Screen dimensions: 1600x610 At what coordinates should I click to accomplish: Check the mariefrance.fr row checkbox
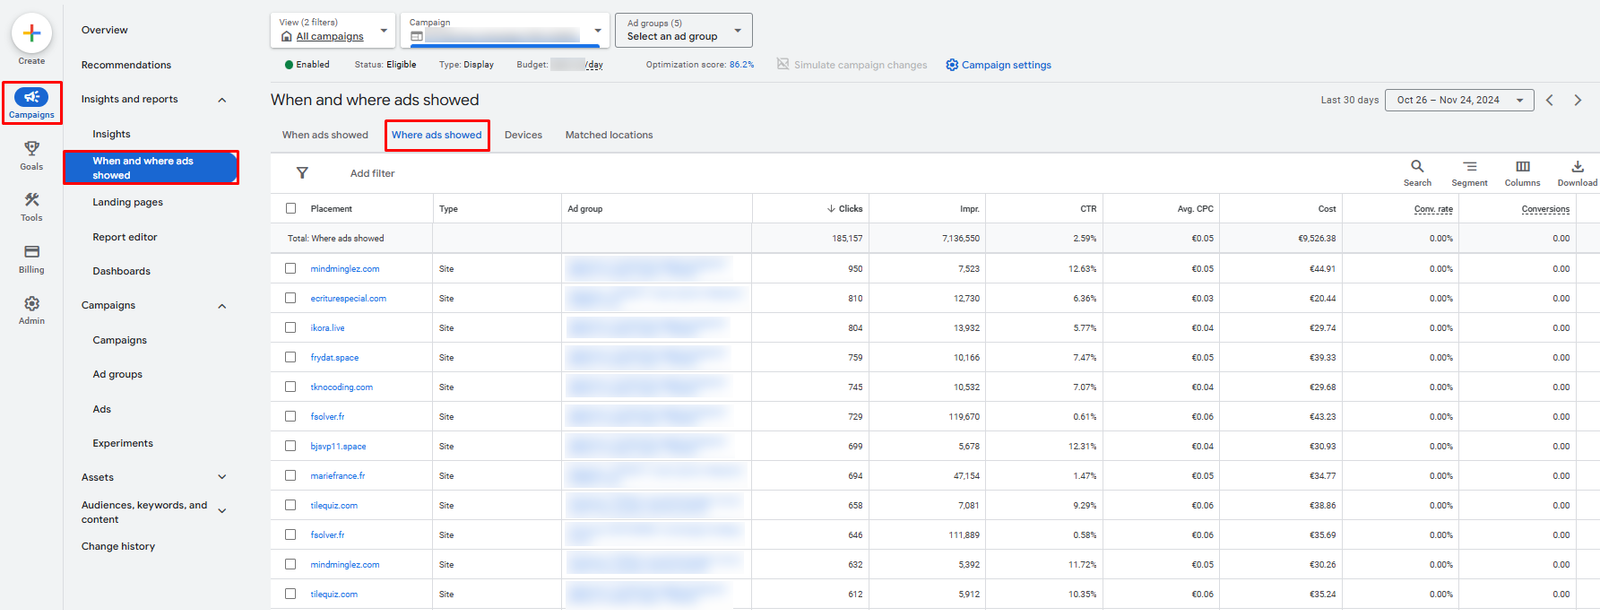tap(291, 475)
